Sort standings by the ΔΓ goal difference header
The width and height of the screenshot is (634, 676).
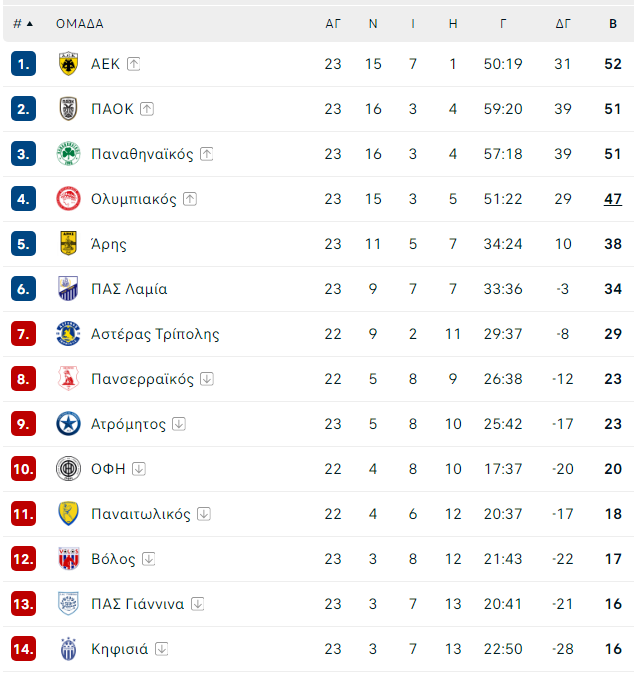click(563, 23)
